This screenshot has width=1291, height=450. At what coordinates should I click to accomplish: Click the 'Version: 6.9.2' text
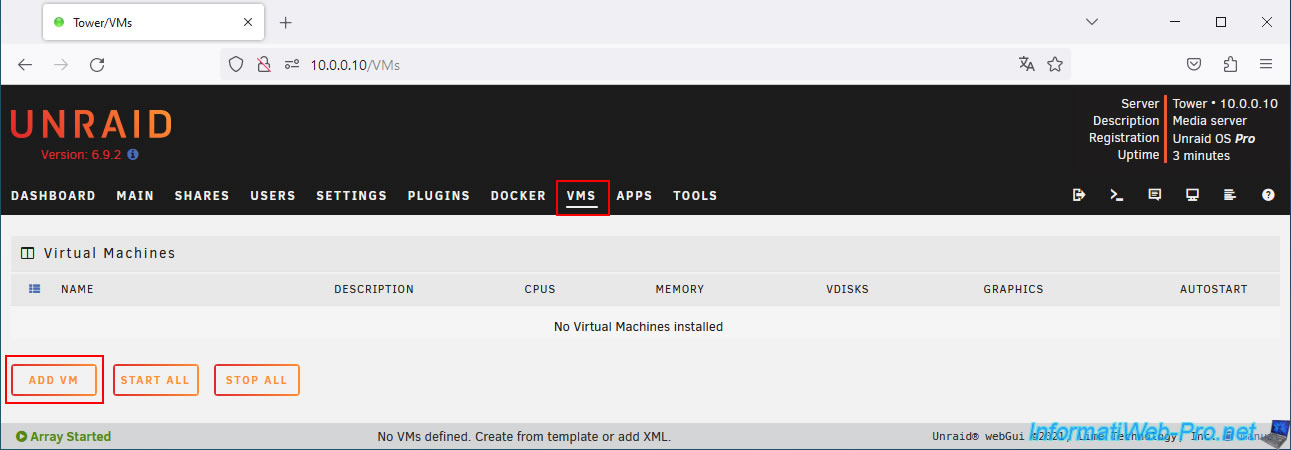[82, 155]
